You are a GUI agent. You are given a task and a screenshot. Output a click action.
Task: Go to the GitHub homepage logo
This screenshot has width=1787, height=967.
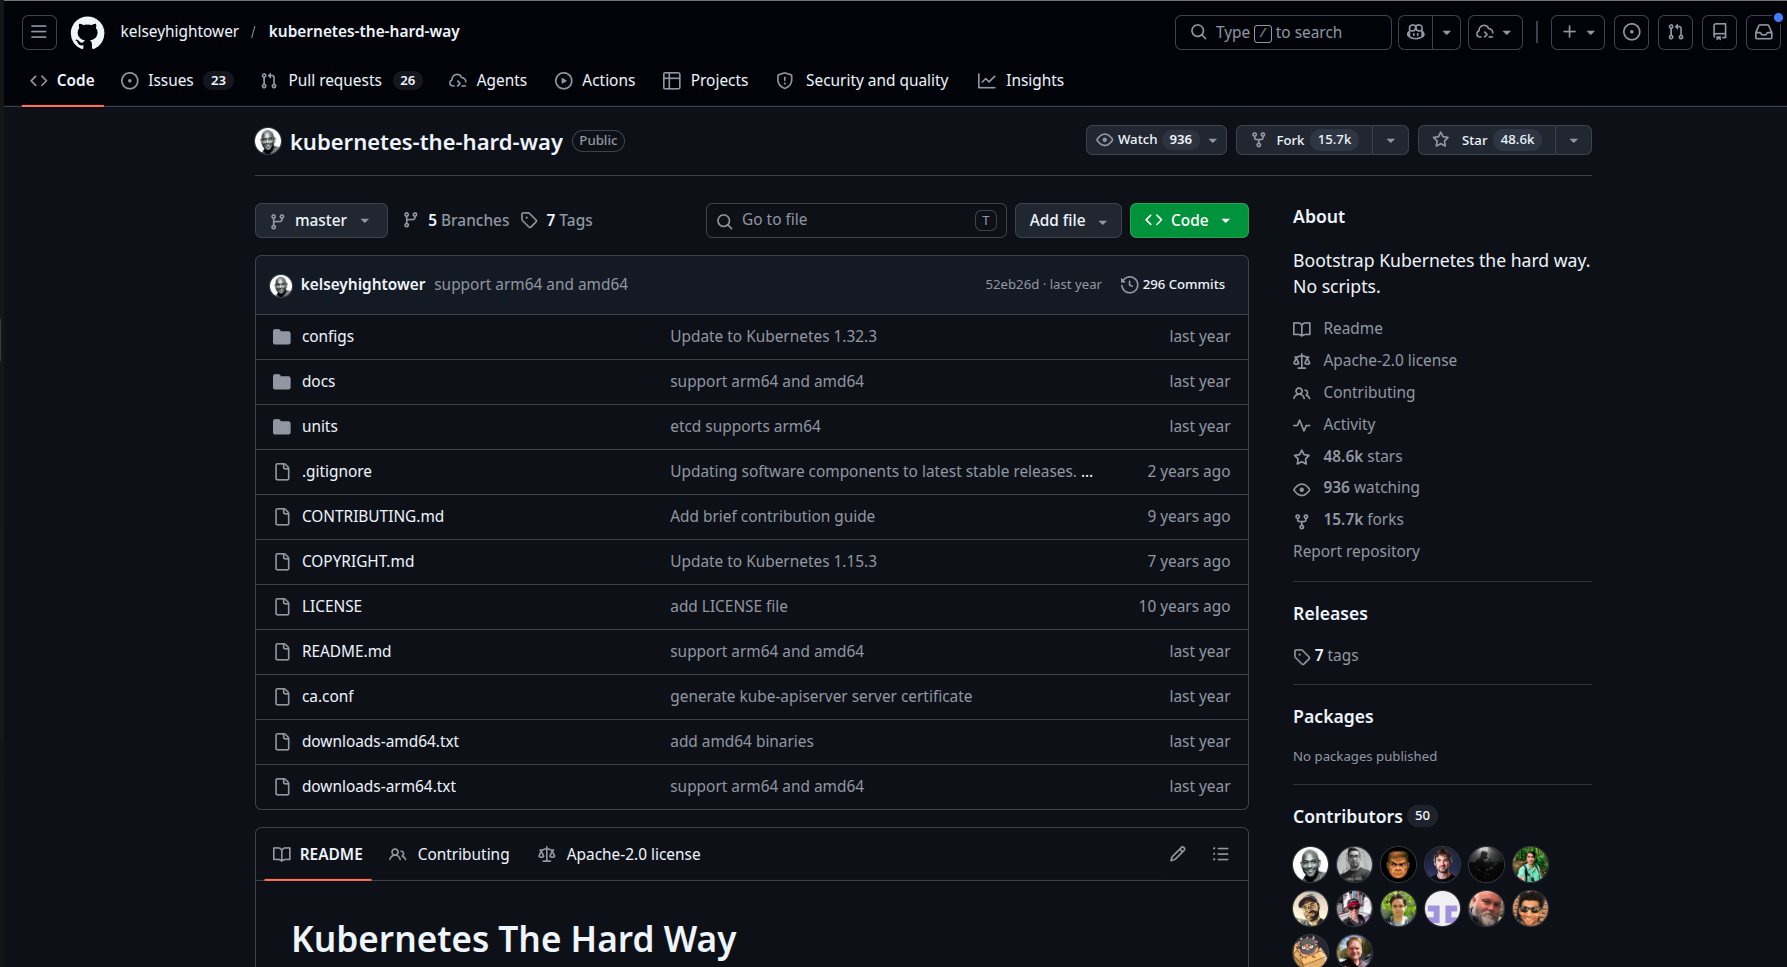(x=87, y=32)
